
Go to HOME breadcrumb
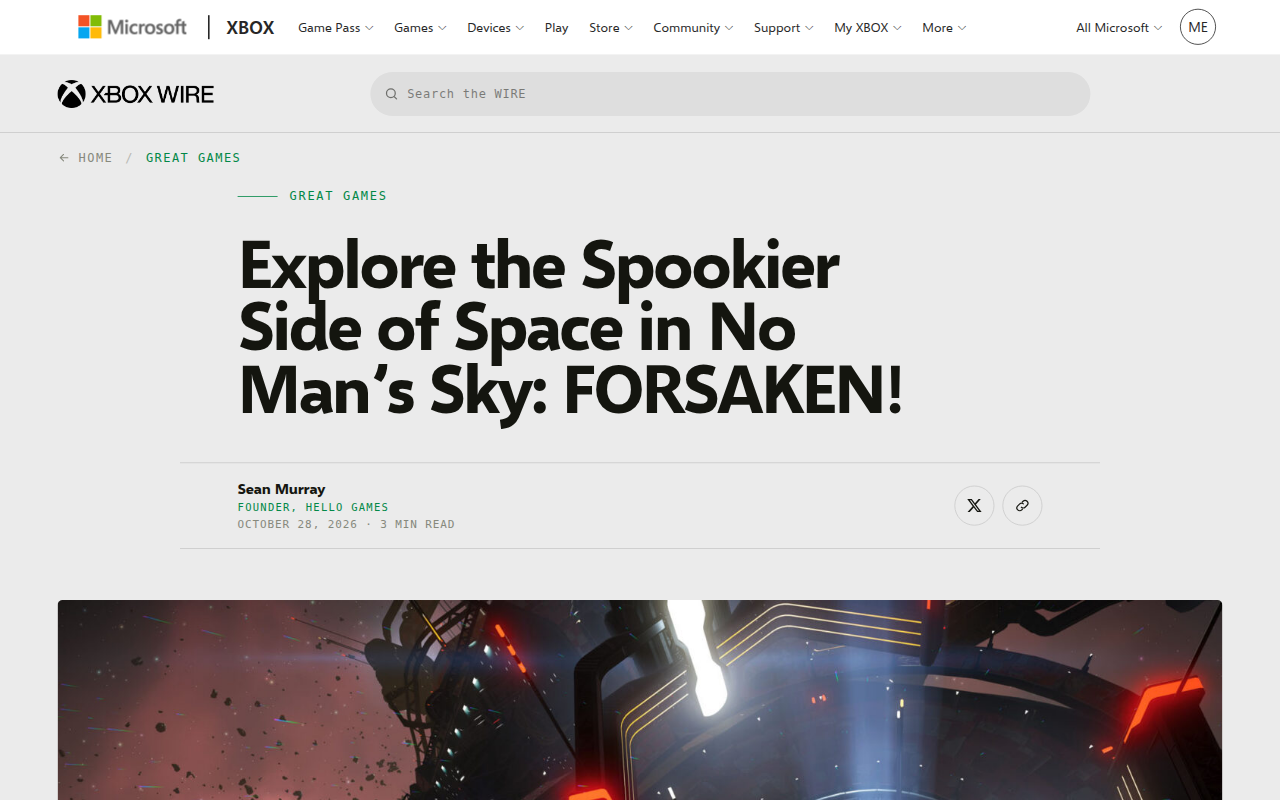tap(95, 158)
